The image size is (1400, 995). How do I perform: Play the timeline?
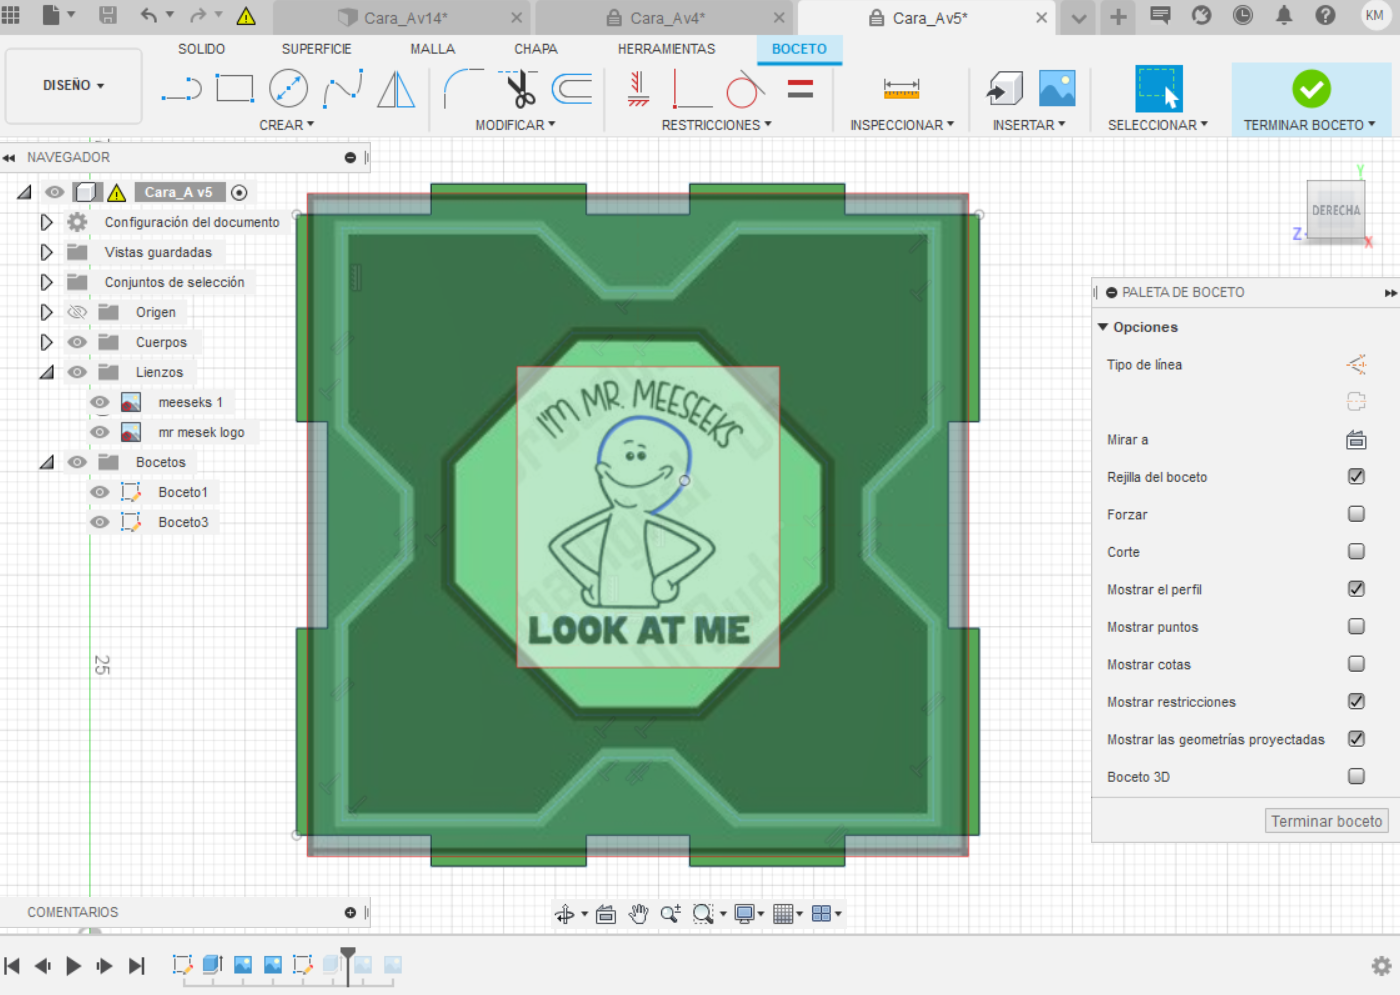point(73,965)
